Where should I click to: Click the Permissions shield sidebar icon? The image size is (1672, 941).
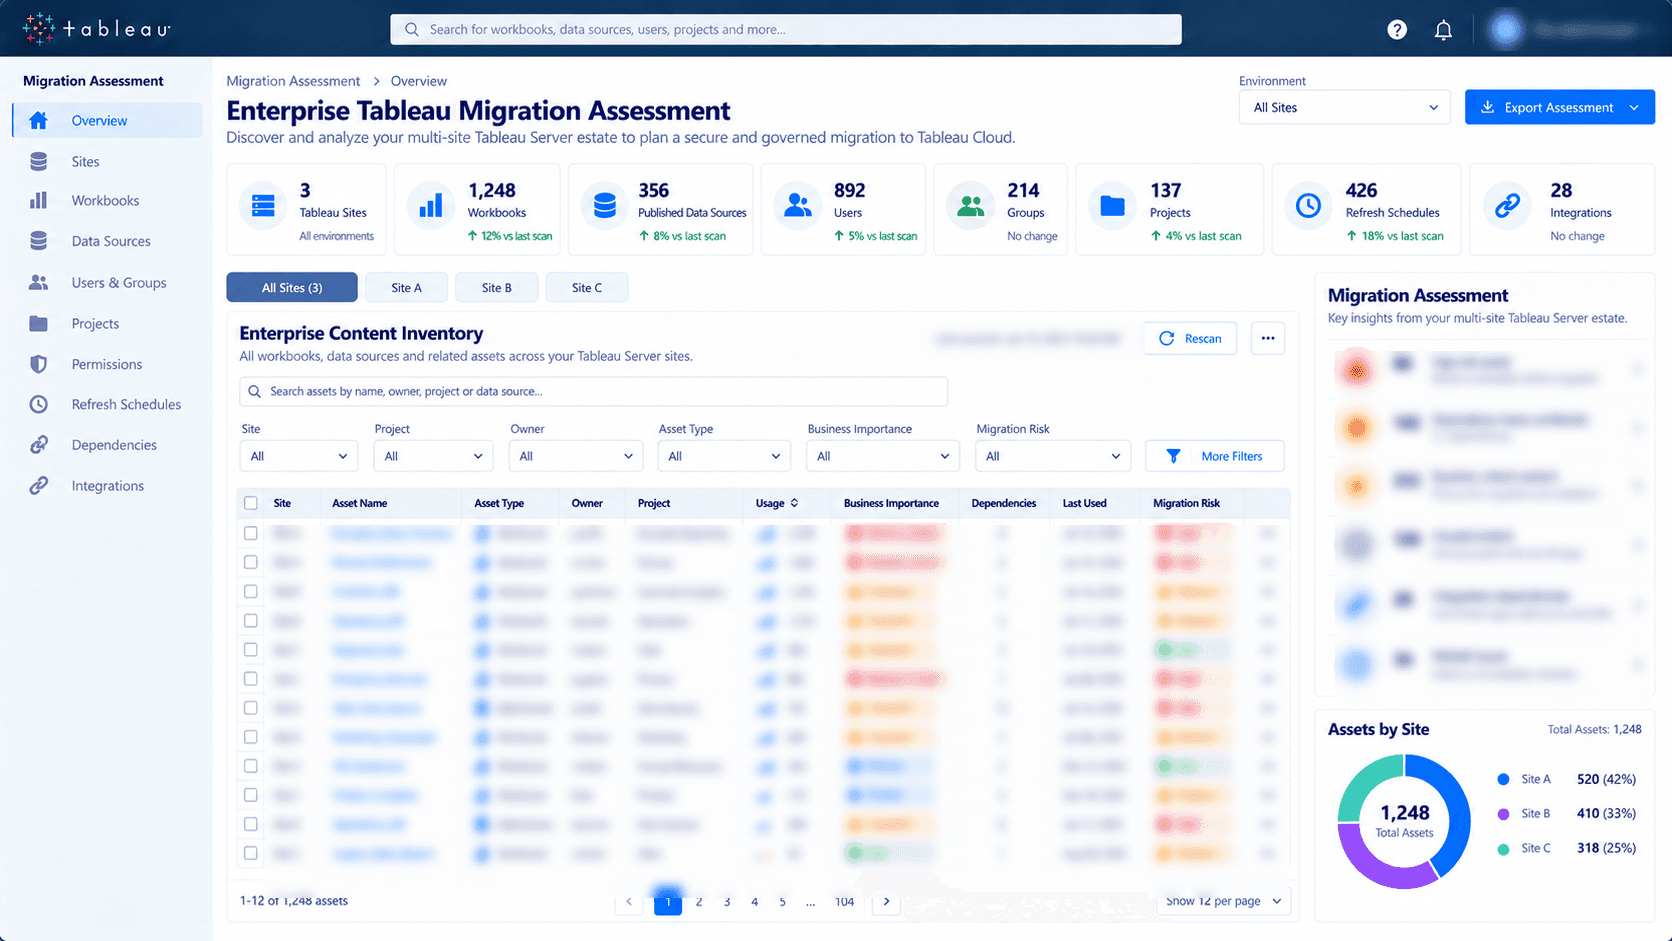click(x=38, y=364)
